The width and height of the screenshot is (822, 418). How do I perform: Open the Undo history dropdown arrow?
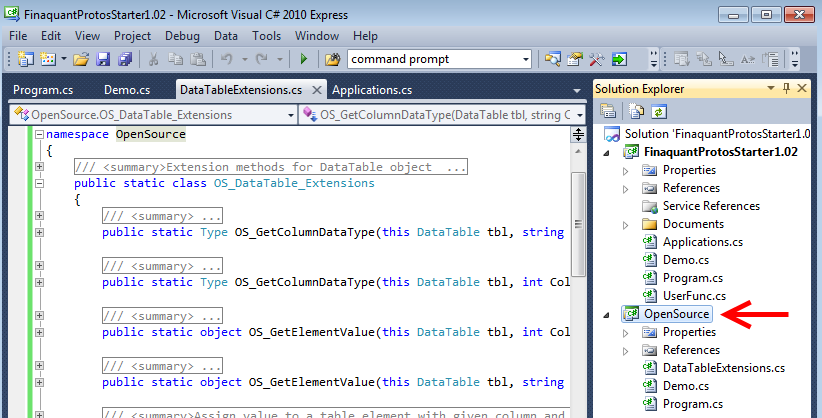244,59
